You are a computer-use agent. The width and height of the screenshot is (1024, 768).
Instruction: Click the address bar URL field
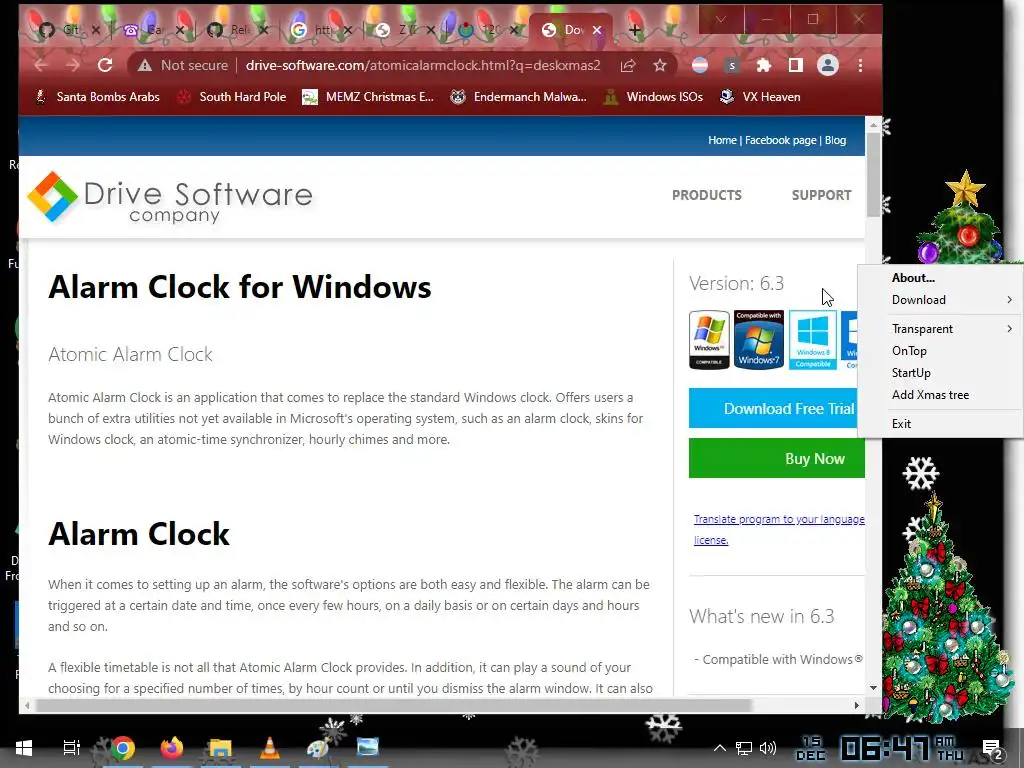point(423,65)
